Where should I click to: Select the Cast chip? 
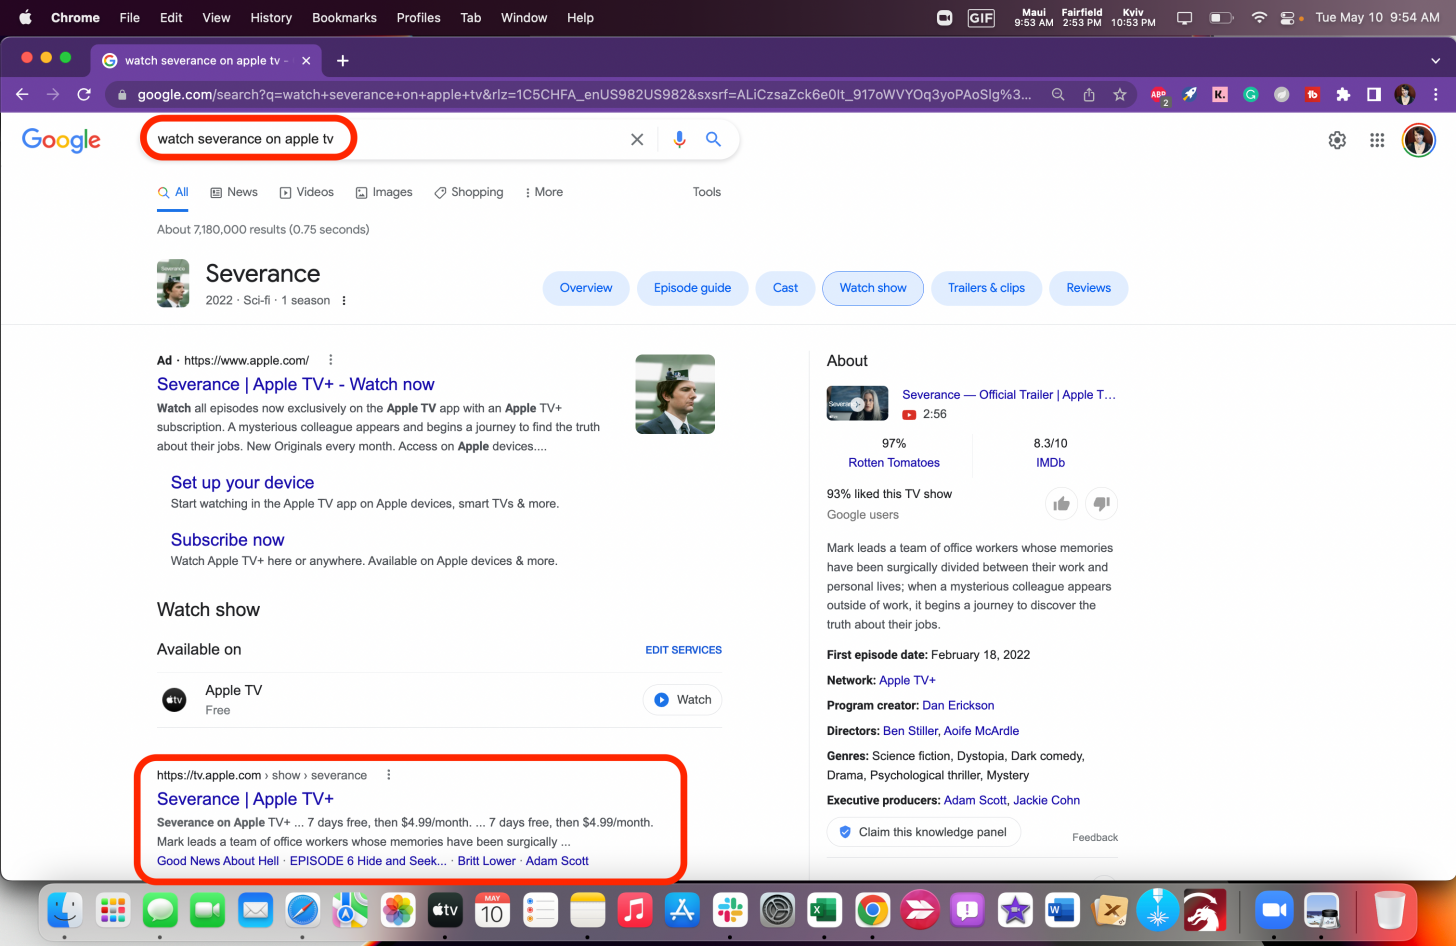click(x=785, y=288)
